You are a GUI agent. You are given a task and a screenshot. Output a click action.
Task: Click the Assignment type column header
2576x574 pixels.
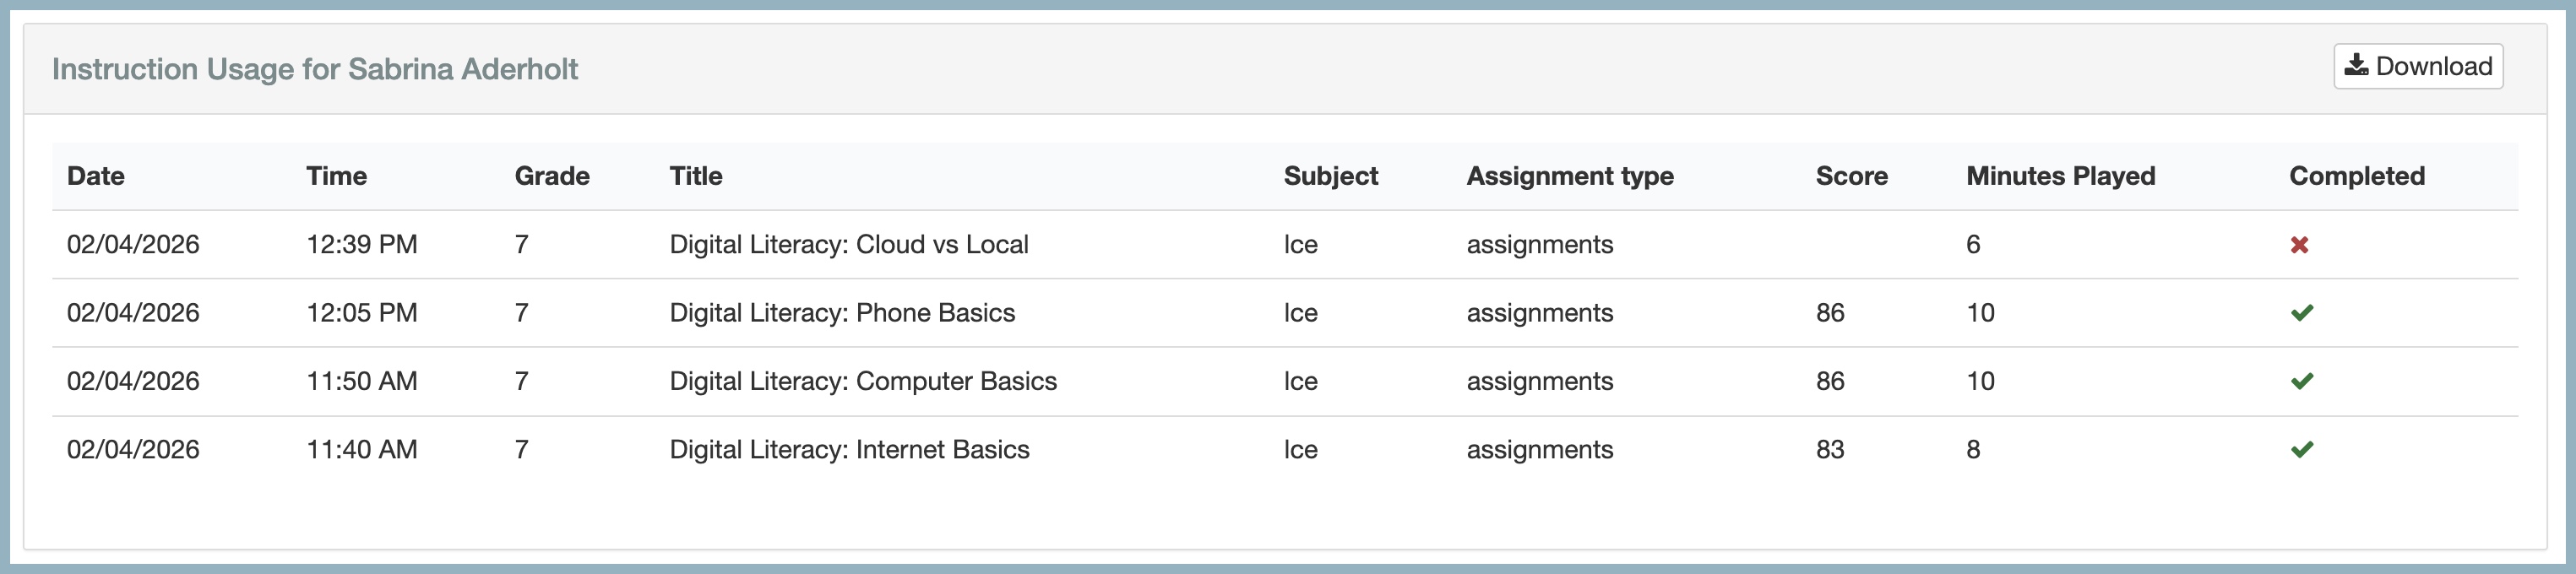1569,176
